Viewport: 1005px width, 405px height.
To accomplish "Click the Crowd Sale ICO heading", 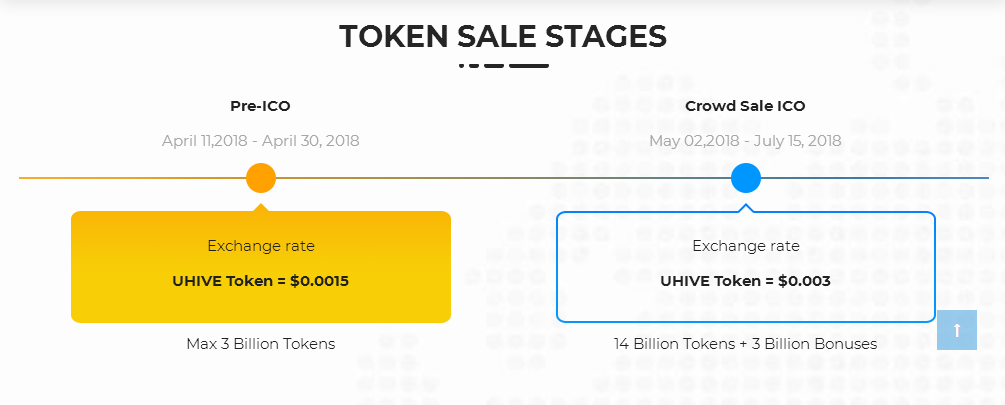I will pos(745,106).
